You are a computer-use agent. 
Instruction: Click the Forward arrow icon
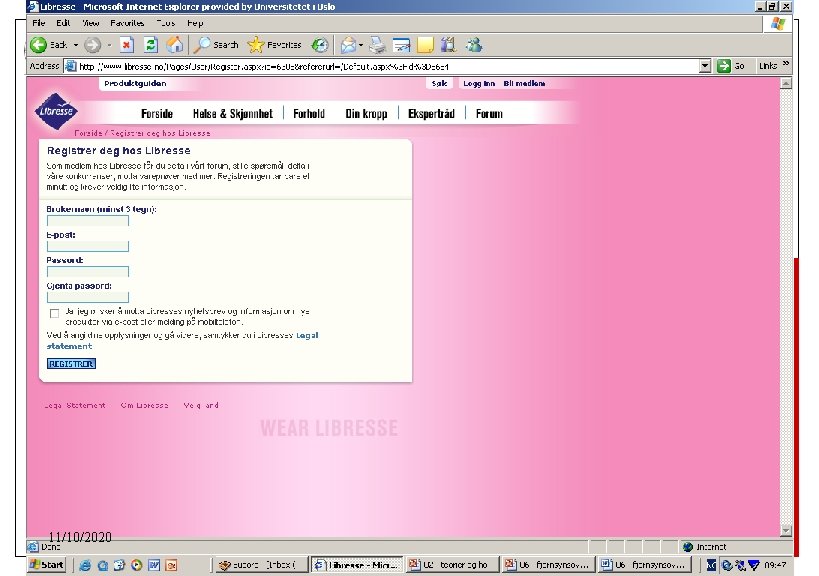tap(92, 45)
